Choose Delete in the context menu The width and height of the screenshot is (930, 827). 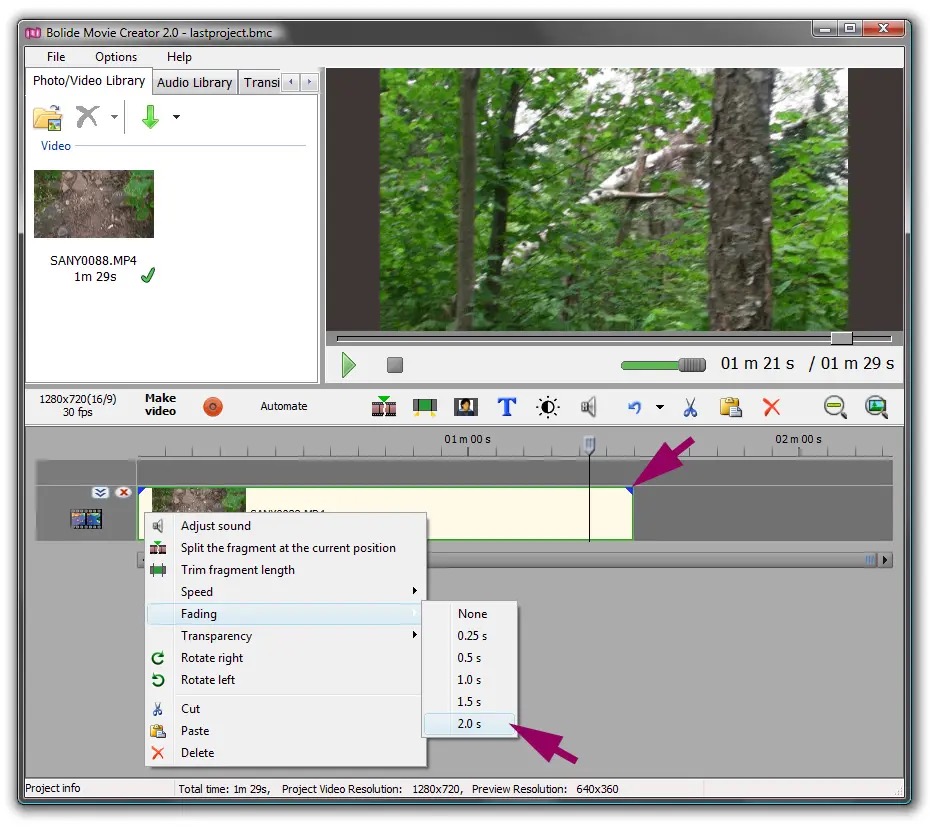[x=286, y=752]
